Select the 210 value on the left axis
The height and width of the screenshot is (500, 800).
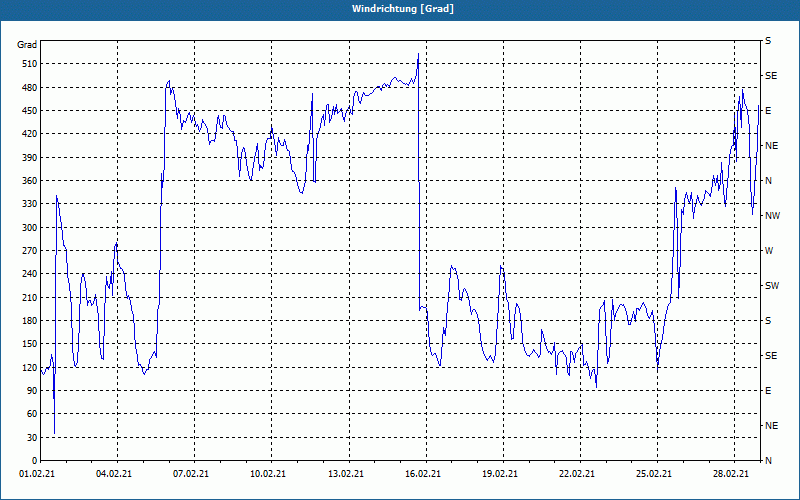(29, 297)
